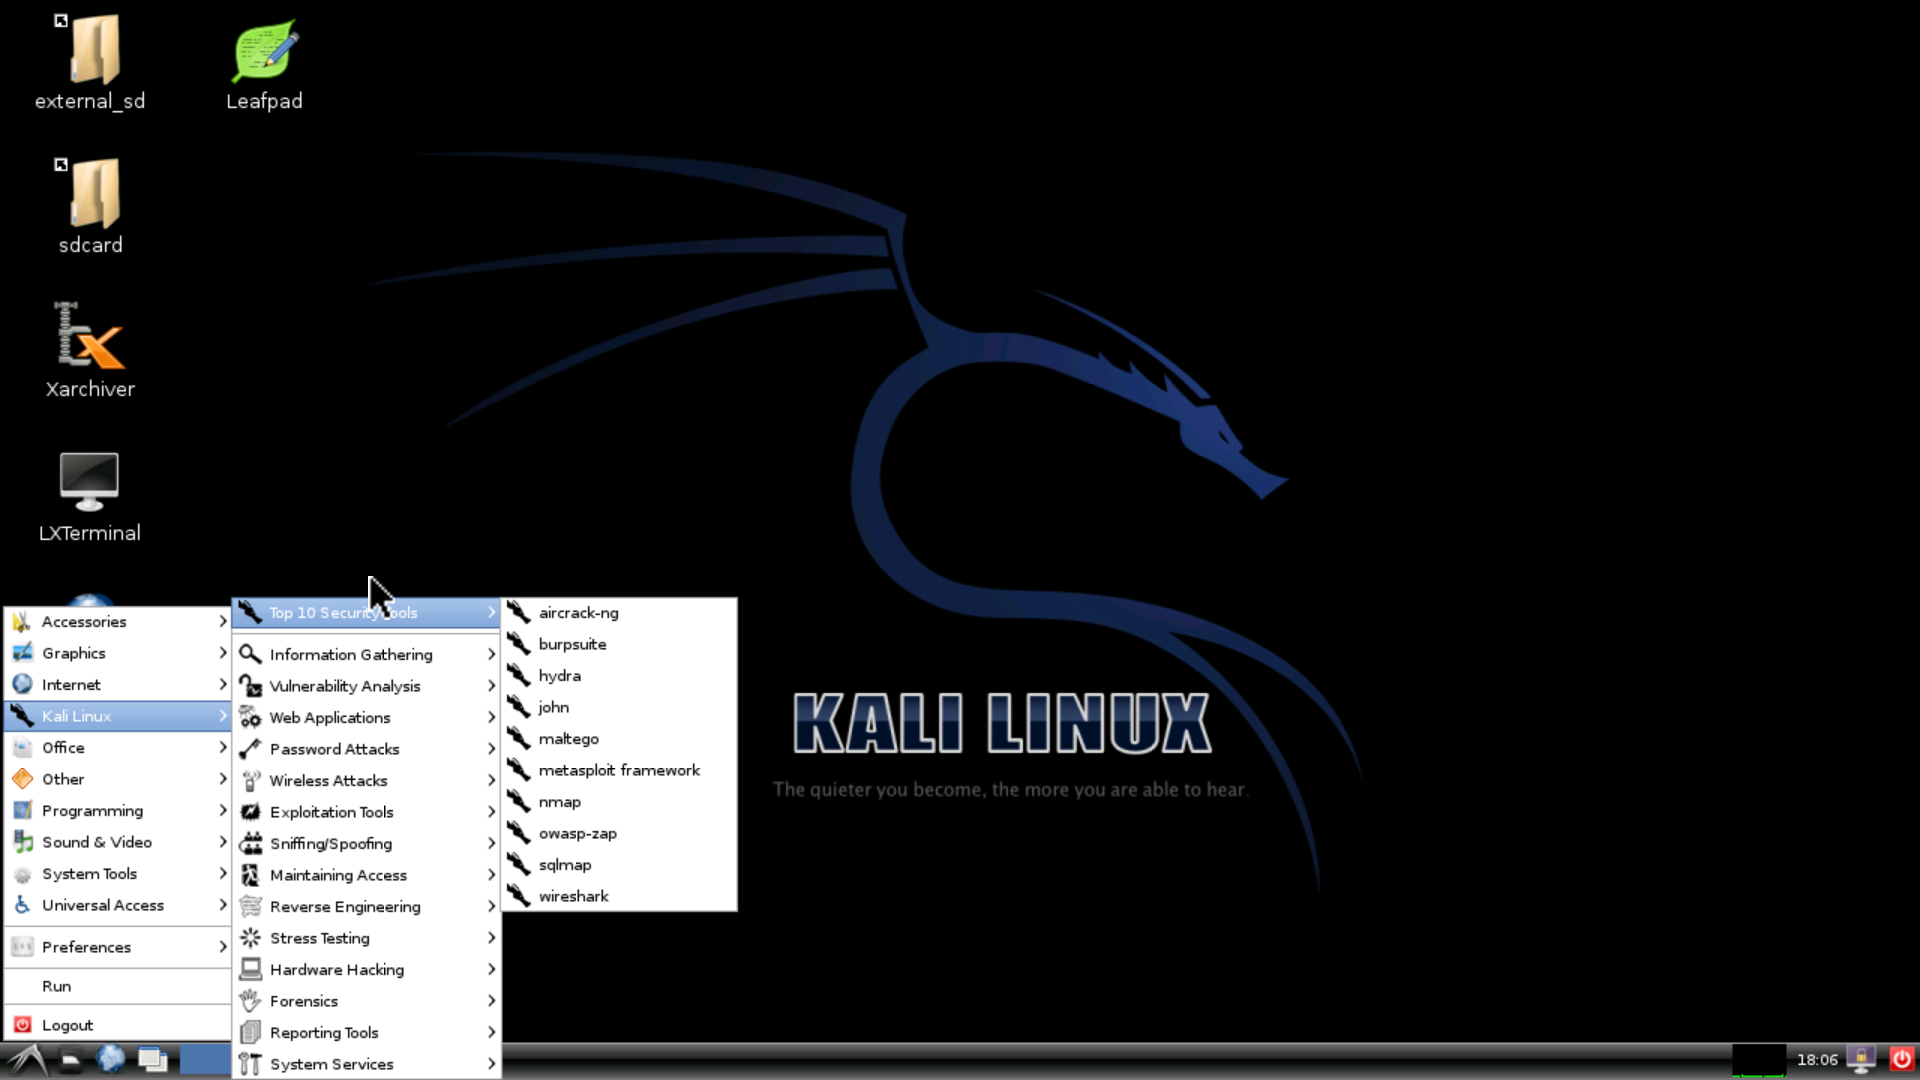
Task: Expand Accessories submenu arrow
Action: pos(222,621)
